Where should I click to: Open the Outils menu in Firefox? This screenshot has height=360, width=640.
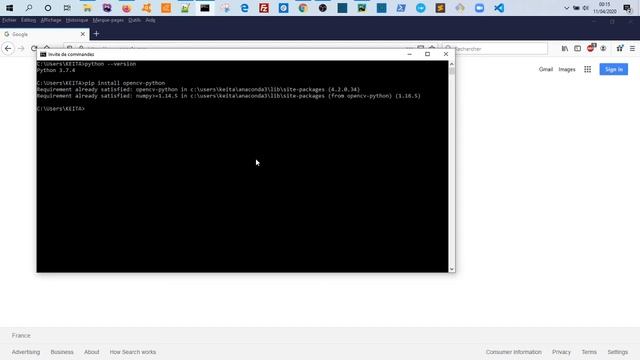point(134,20)
